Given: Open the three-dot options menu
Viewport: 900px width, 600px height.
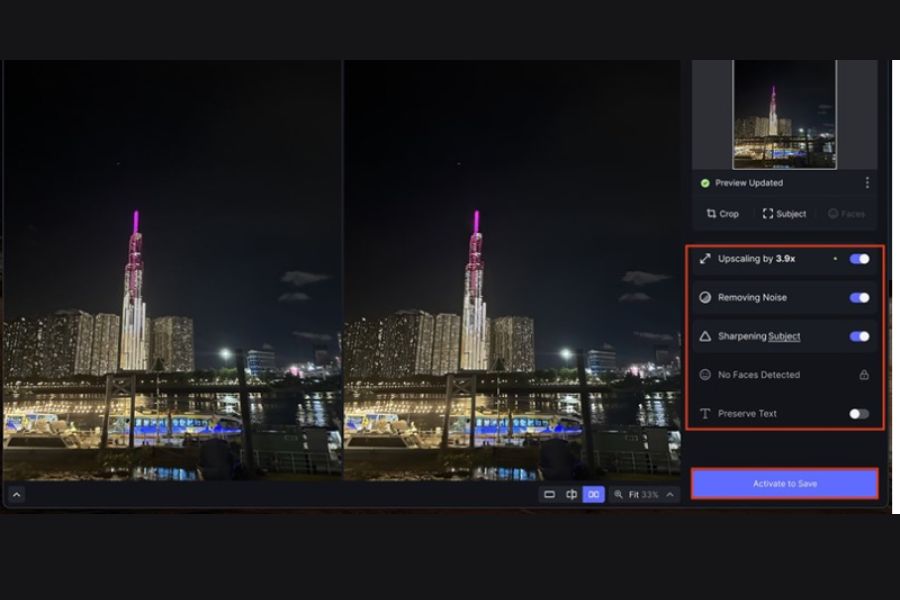Looking at the screenshot, I should coord(867,183).
